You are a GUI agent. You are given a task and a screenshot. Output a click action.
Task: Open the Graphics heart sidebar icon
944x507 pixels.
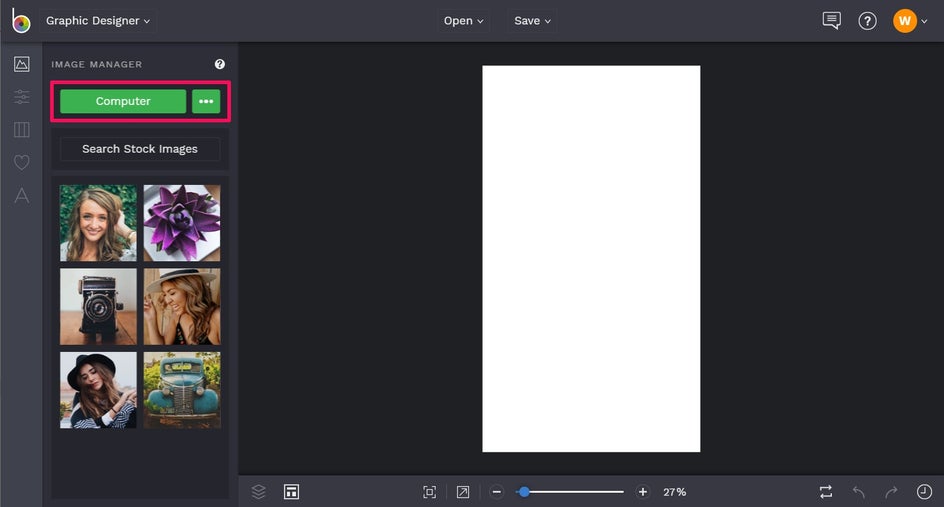[x=22, y=162]
